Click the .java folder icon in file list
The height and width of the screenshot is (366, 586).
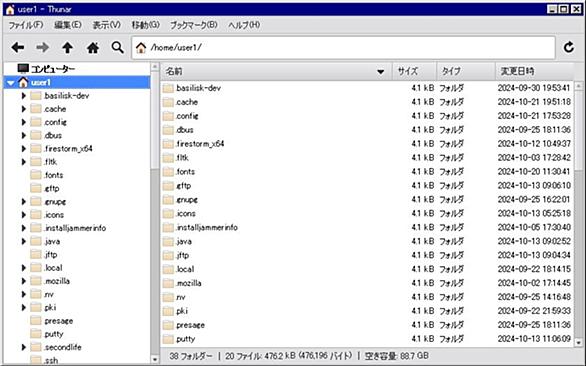[x=168, y=242]
